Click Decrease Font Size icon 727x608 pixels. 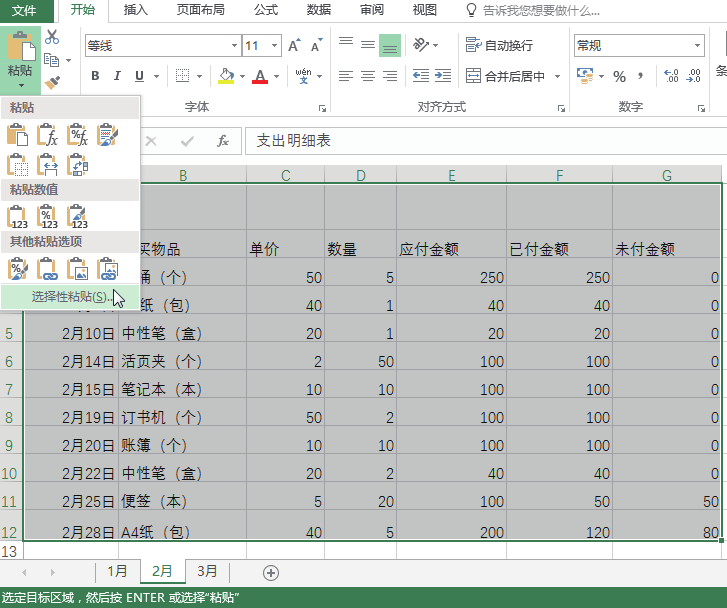coord(317,45)
